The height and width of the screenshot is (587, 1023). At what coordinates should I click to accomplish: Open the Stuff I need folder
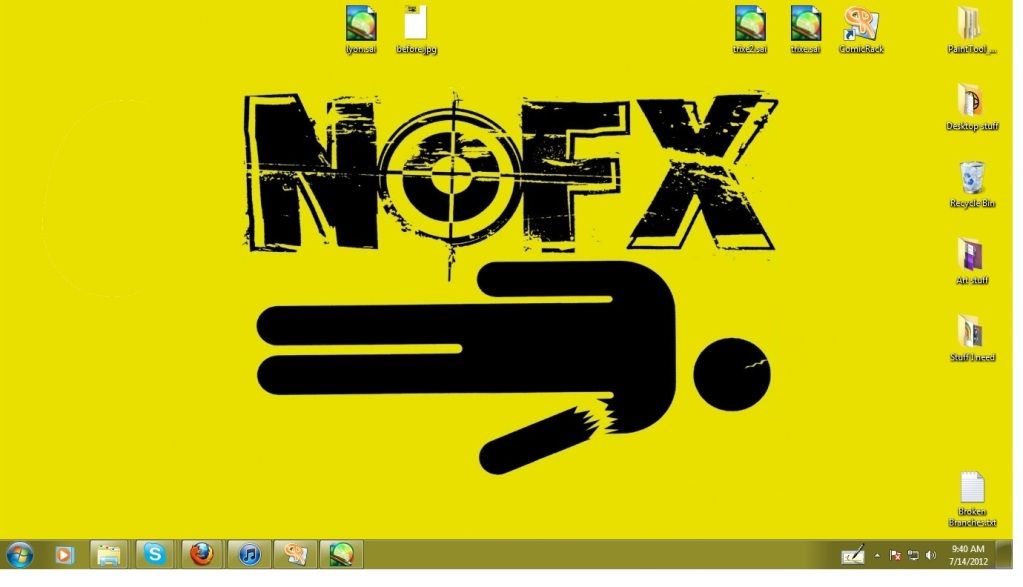click(971, 338)
